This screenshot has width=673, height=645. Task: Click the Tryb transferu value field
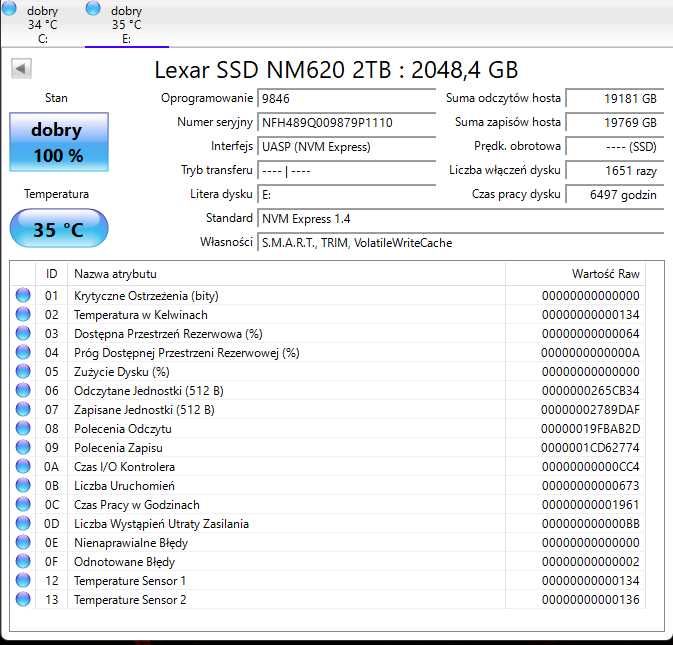346,170
